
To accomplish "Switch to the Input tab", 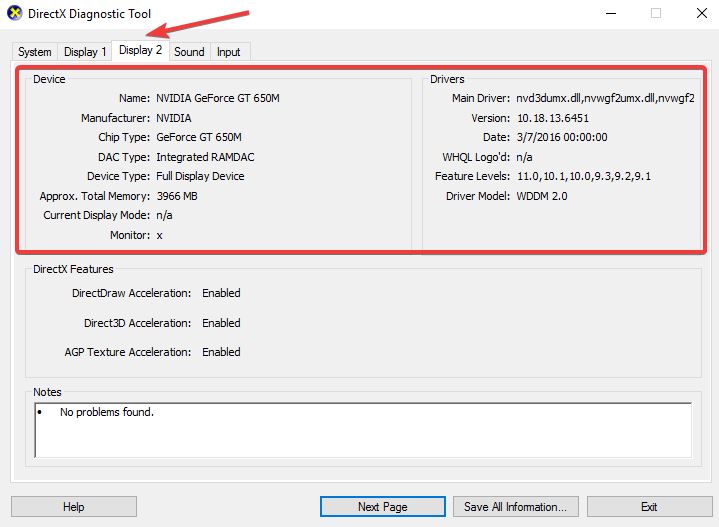I will click(228, 52).
